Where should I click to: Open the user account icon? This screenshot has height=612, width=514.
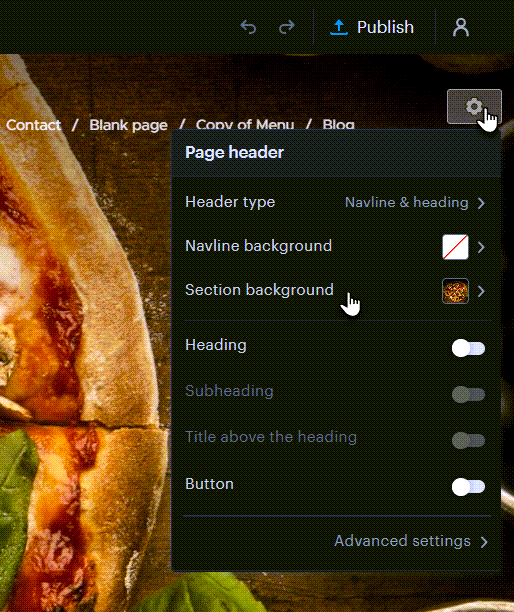461,27
